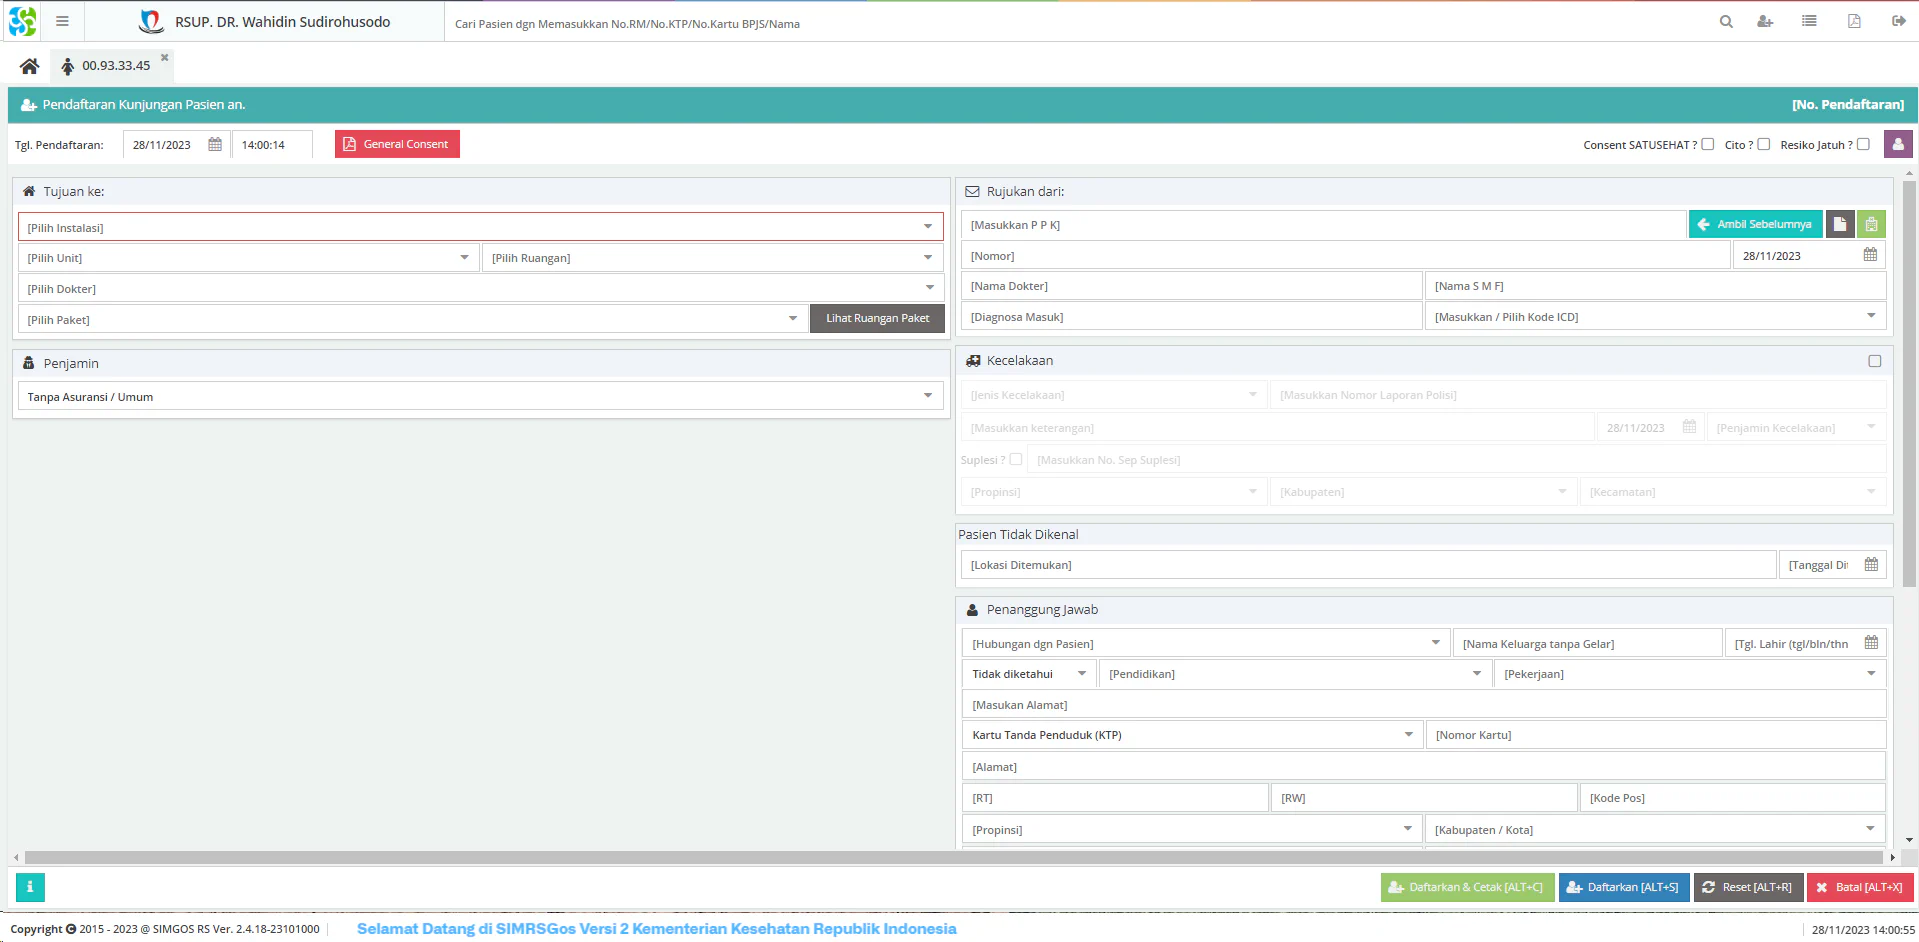Click the teal info icon at bottom
The height and width of the screenshot is (942, 1919).
point(30,887)
